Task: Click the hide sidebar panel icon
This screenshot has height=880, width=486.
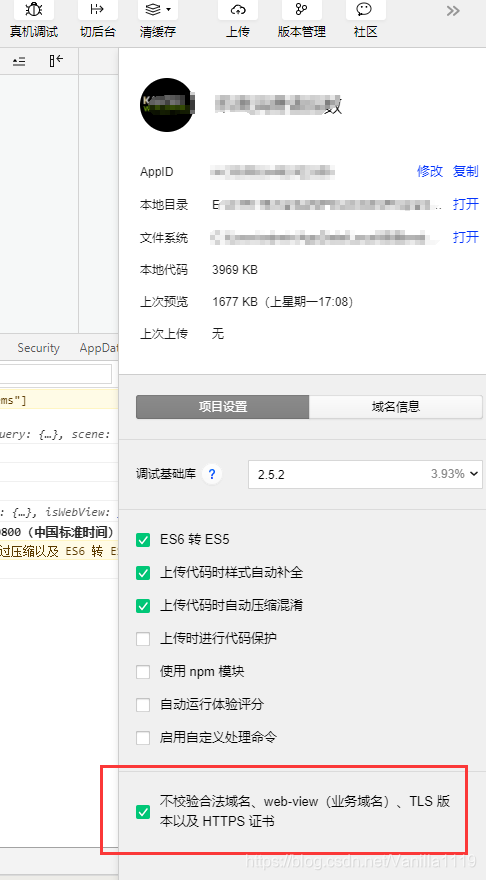Action: click(56, 61)
